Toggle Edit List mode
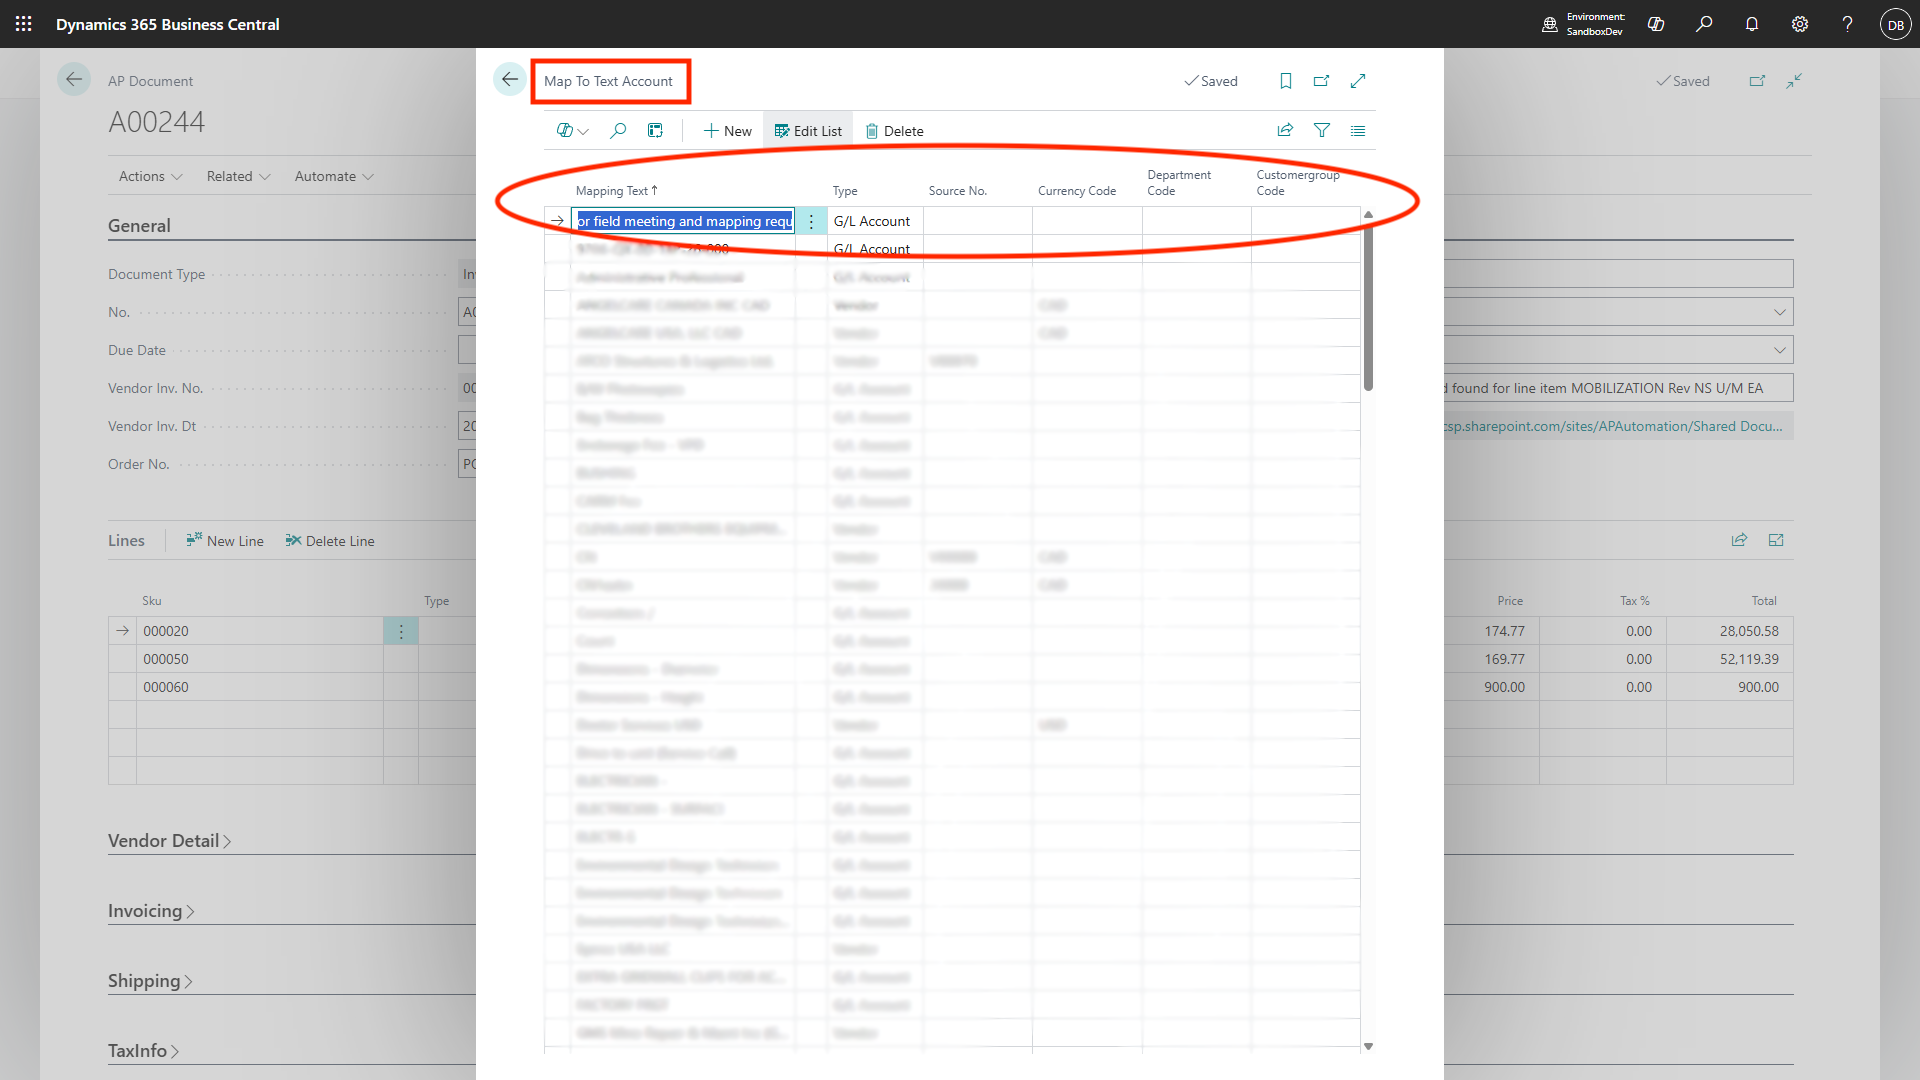1920x1080 pixels. [808, 131]
